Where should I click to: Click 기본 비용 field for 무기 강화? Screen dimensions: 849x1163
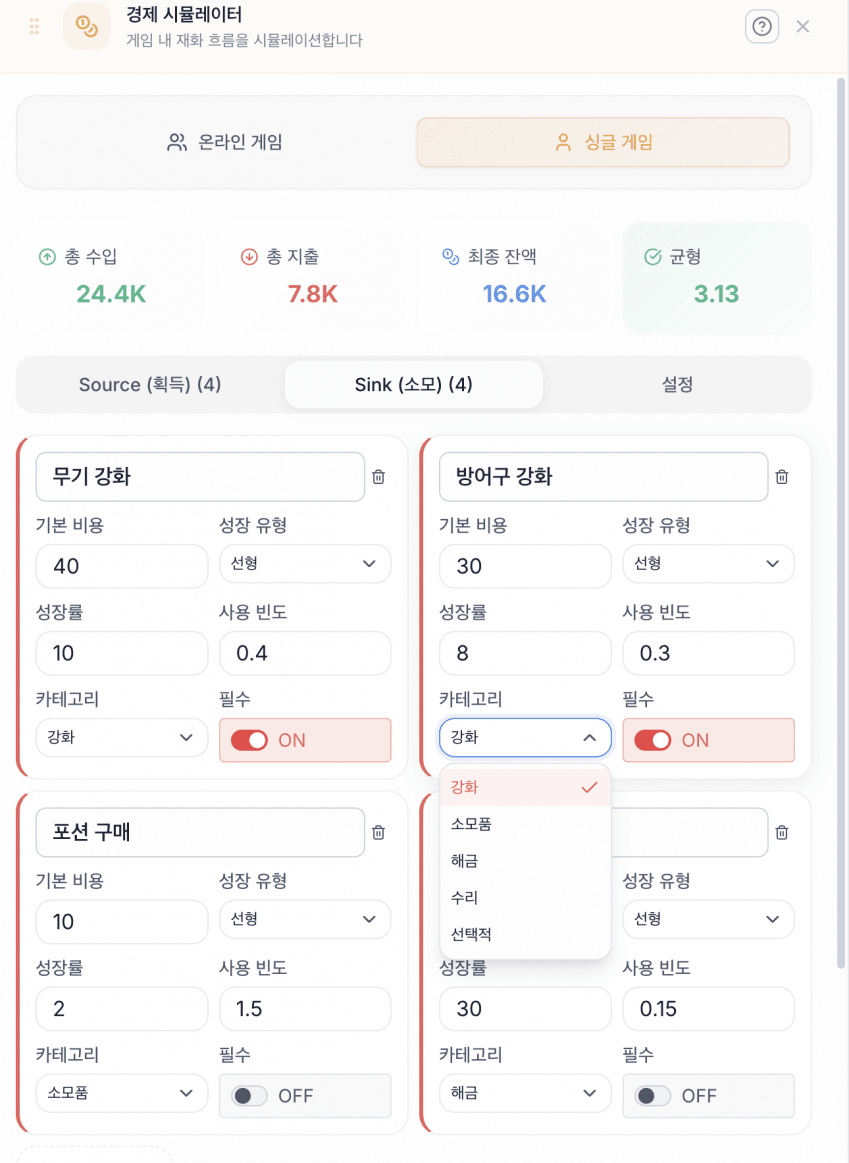coord(121,566)
